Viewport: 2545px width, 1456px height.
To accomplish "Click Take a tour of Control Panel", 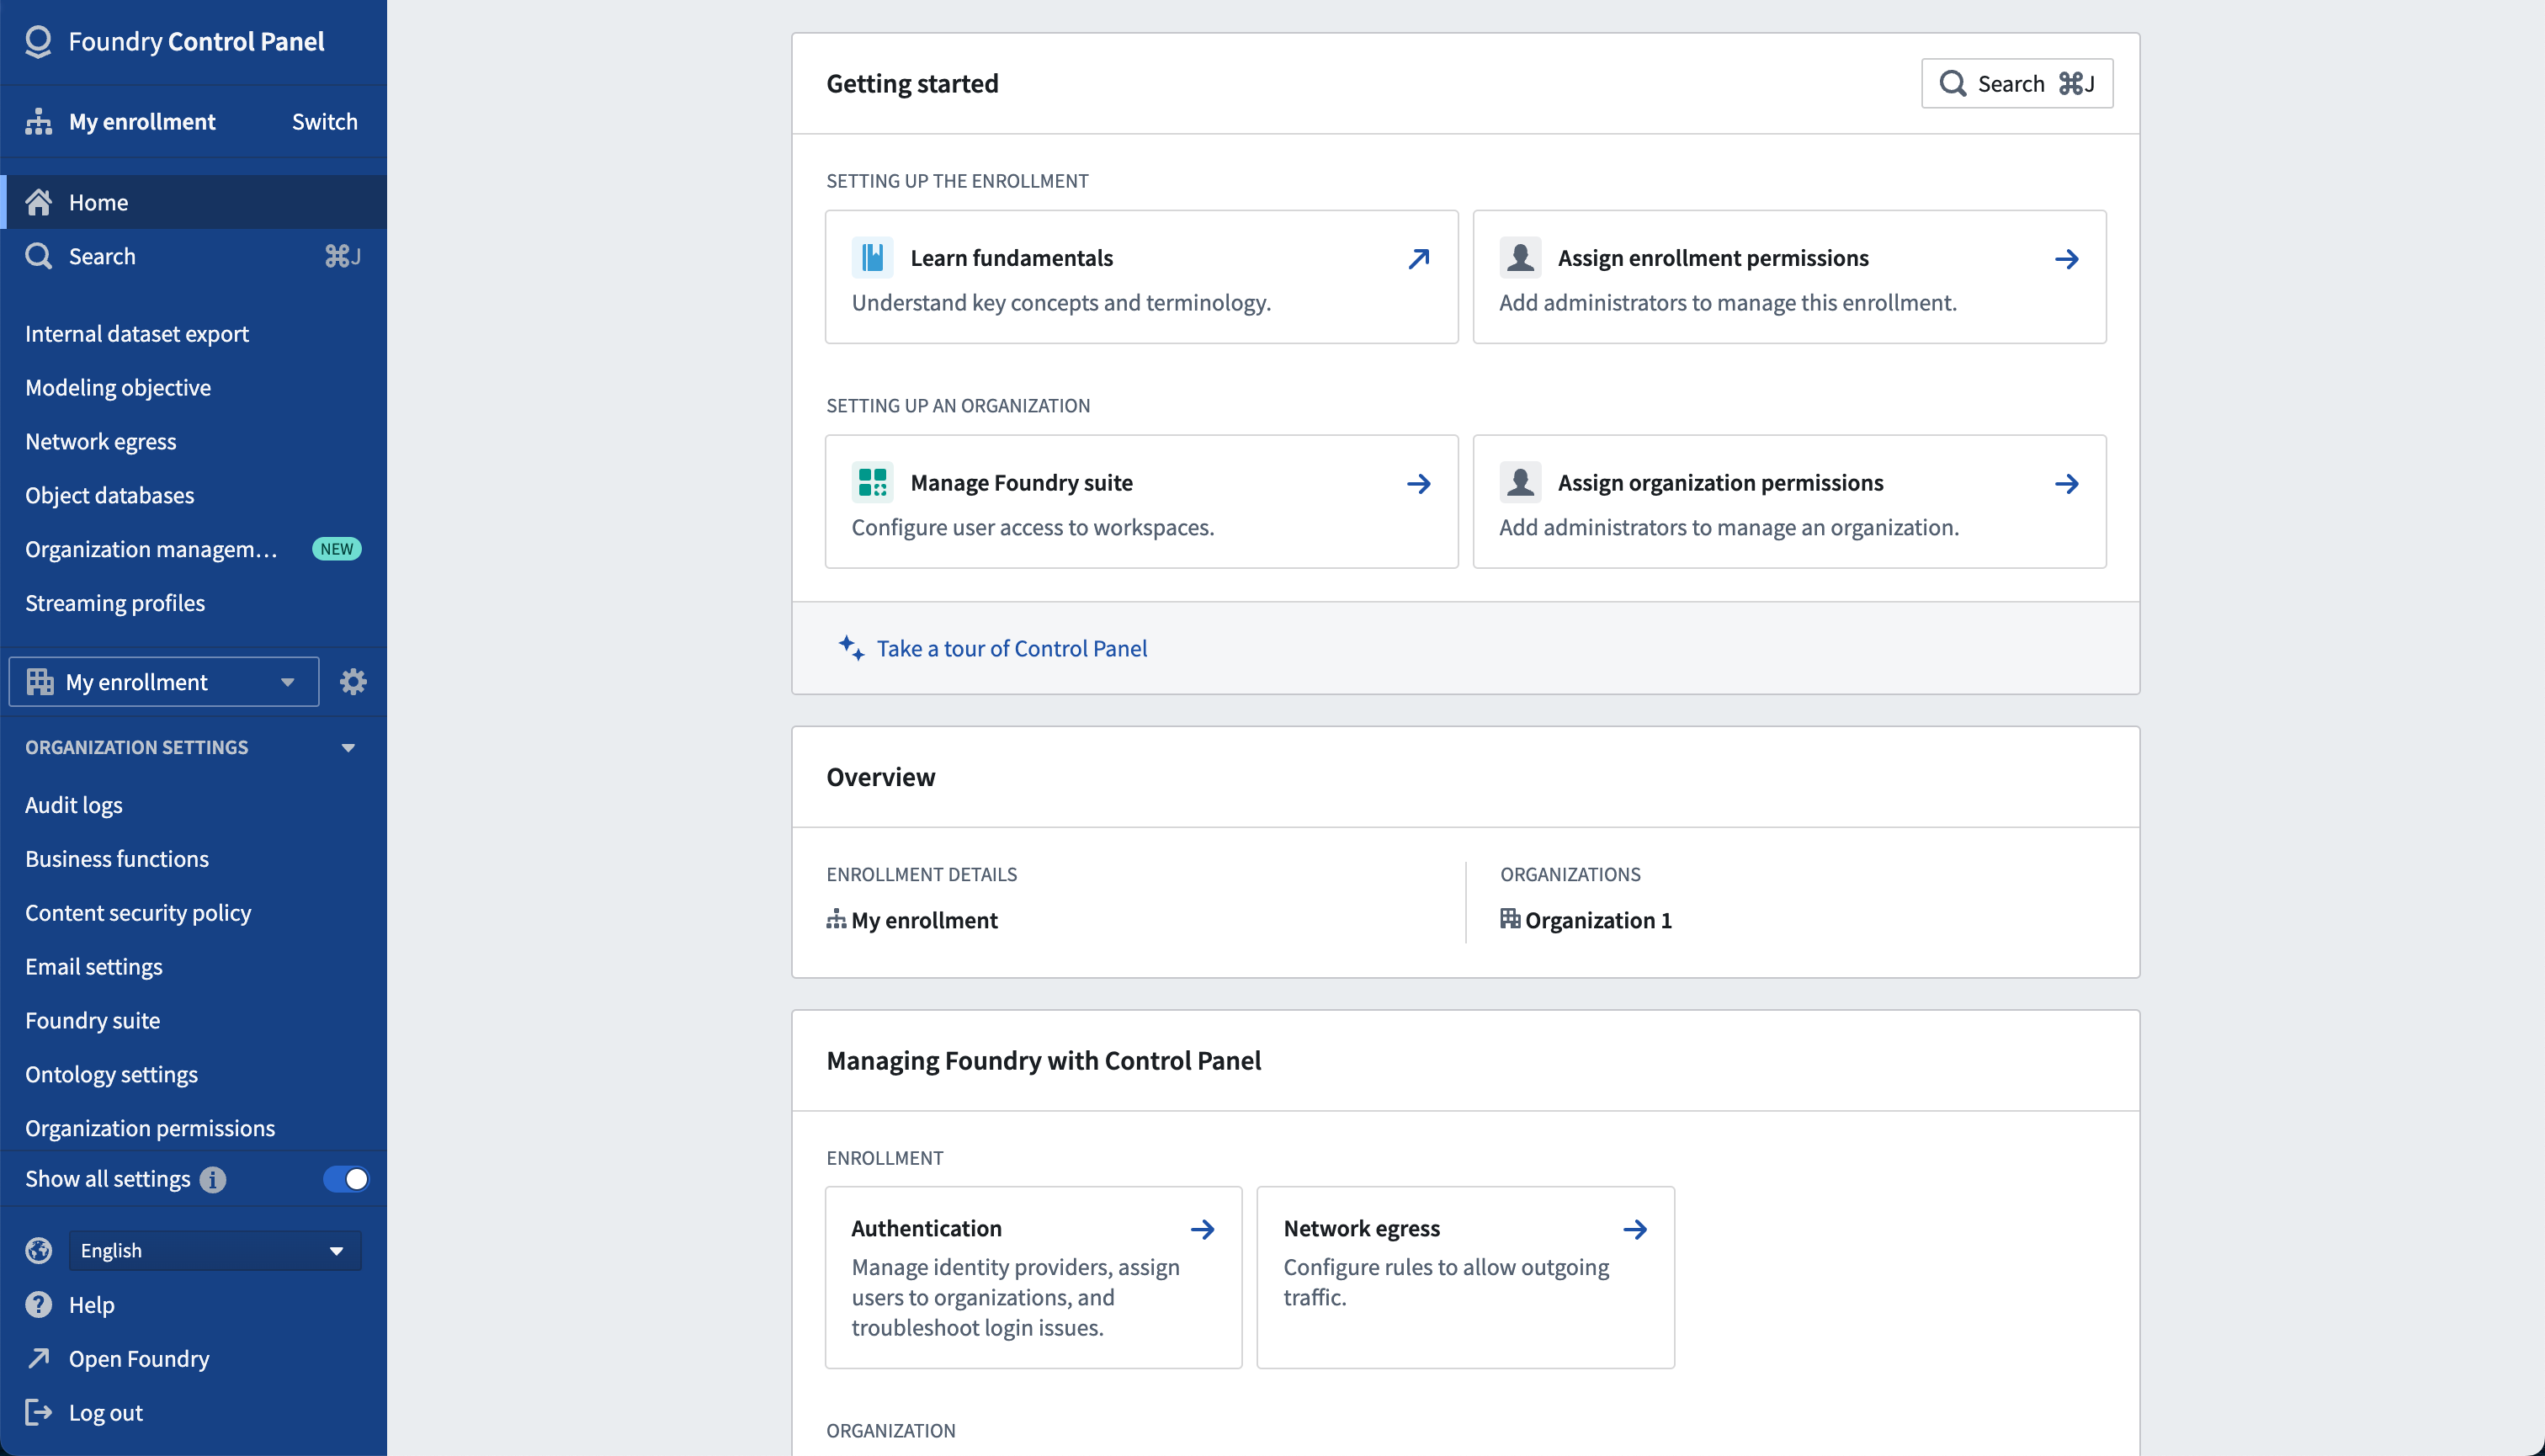I will point(1011,648).
